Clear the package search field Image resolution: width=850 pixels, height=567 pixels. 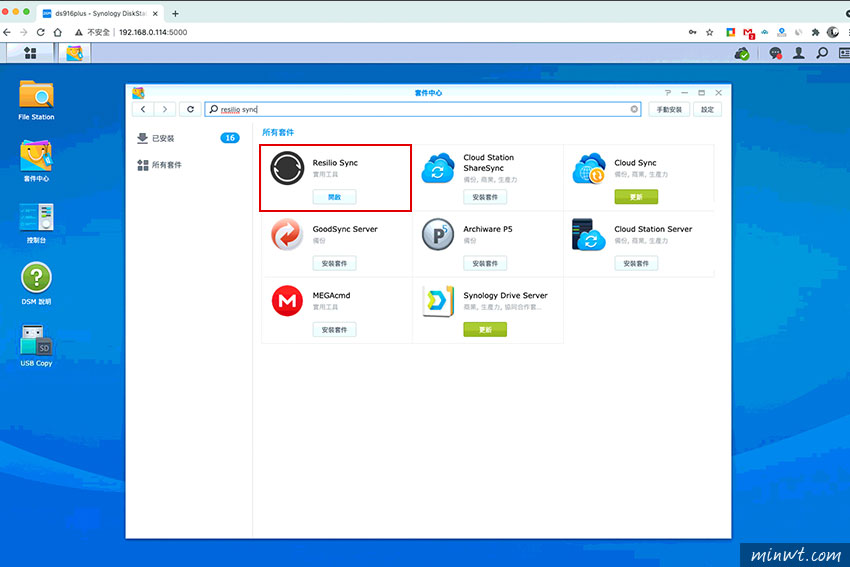(634, 109)
